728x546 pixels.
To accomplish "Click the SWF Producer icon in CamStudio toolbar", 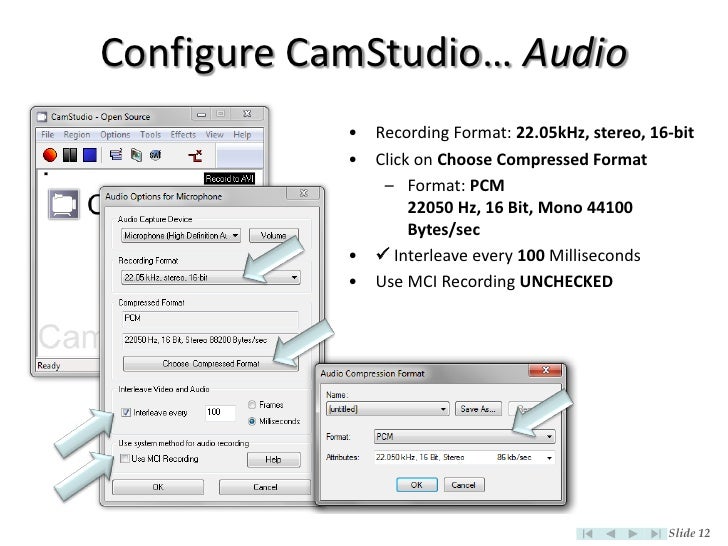I will [x=155, y=155].
